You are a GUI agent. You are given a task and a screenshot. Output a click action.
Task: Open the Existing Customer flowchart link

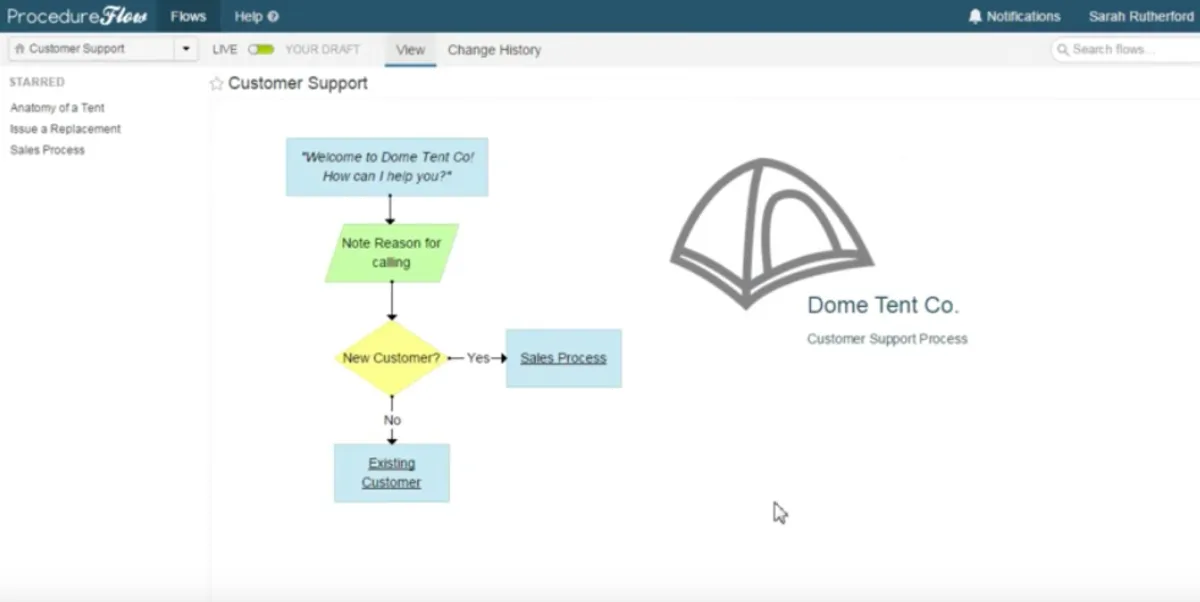click(391, 473)
